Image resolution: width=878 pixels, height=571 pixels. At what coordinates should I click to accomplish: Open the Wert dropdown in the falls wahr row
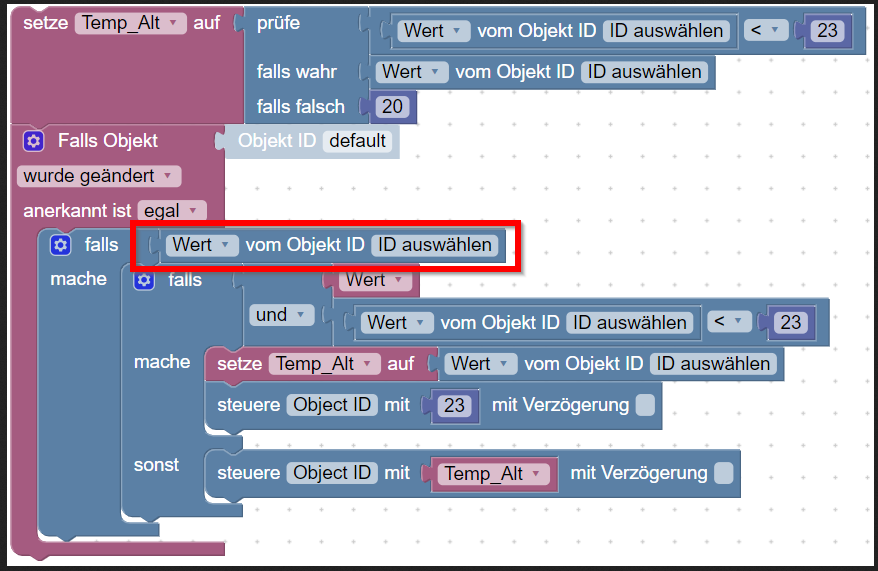412,72
